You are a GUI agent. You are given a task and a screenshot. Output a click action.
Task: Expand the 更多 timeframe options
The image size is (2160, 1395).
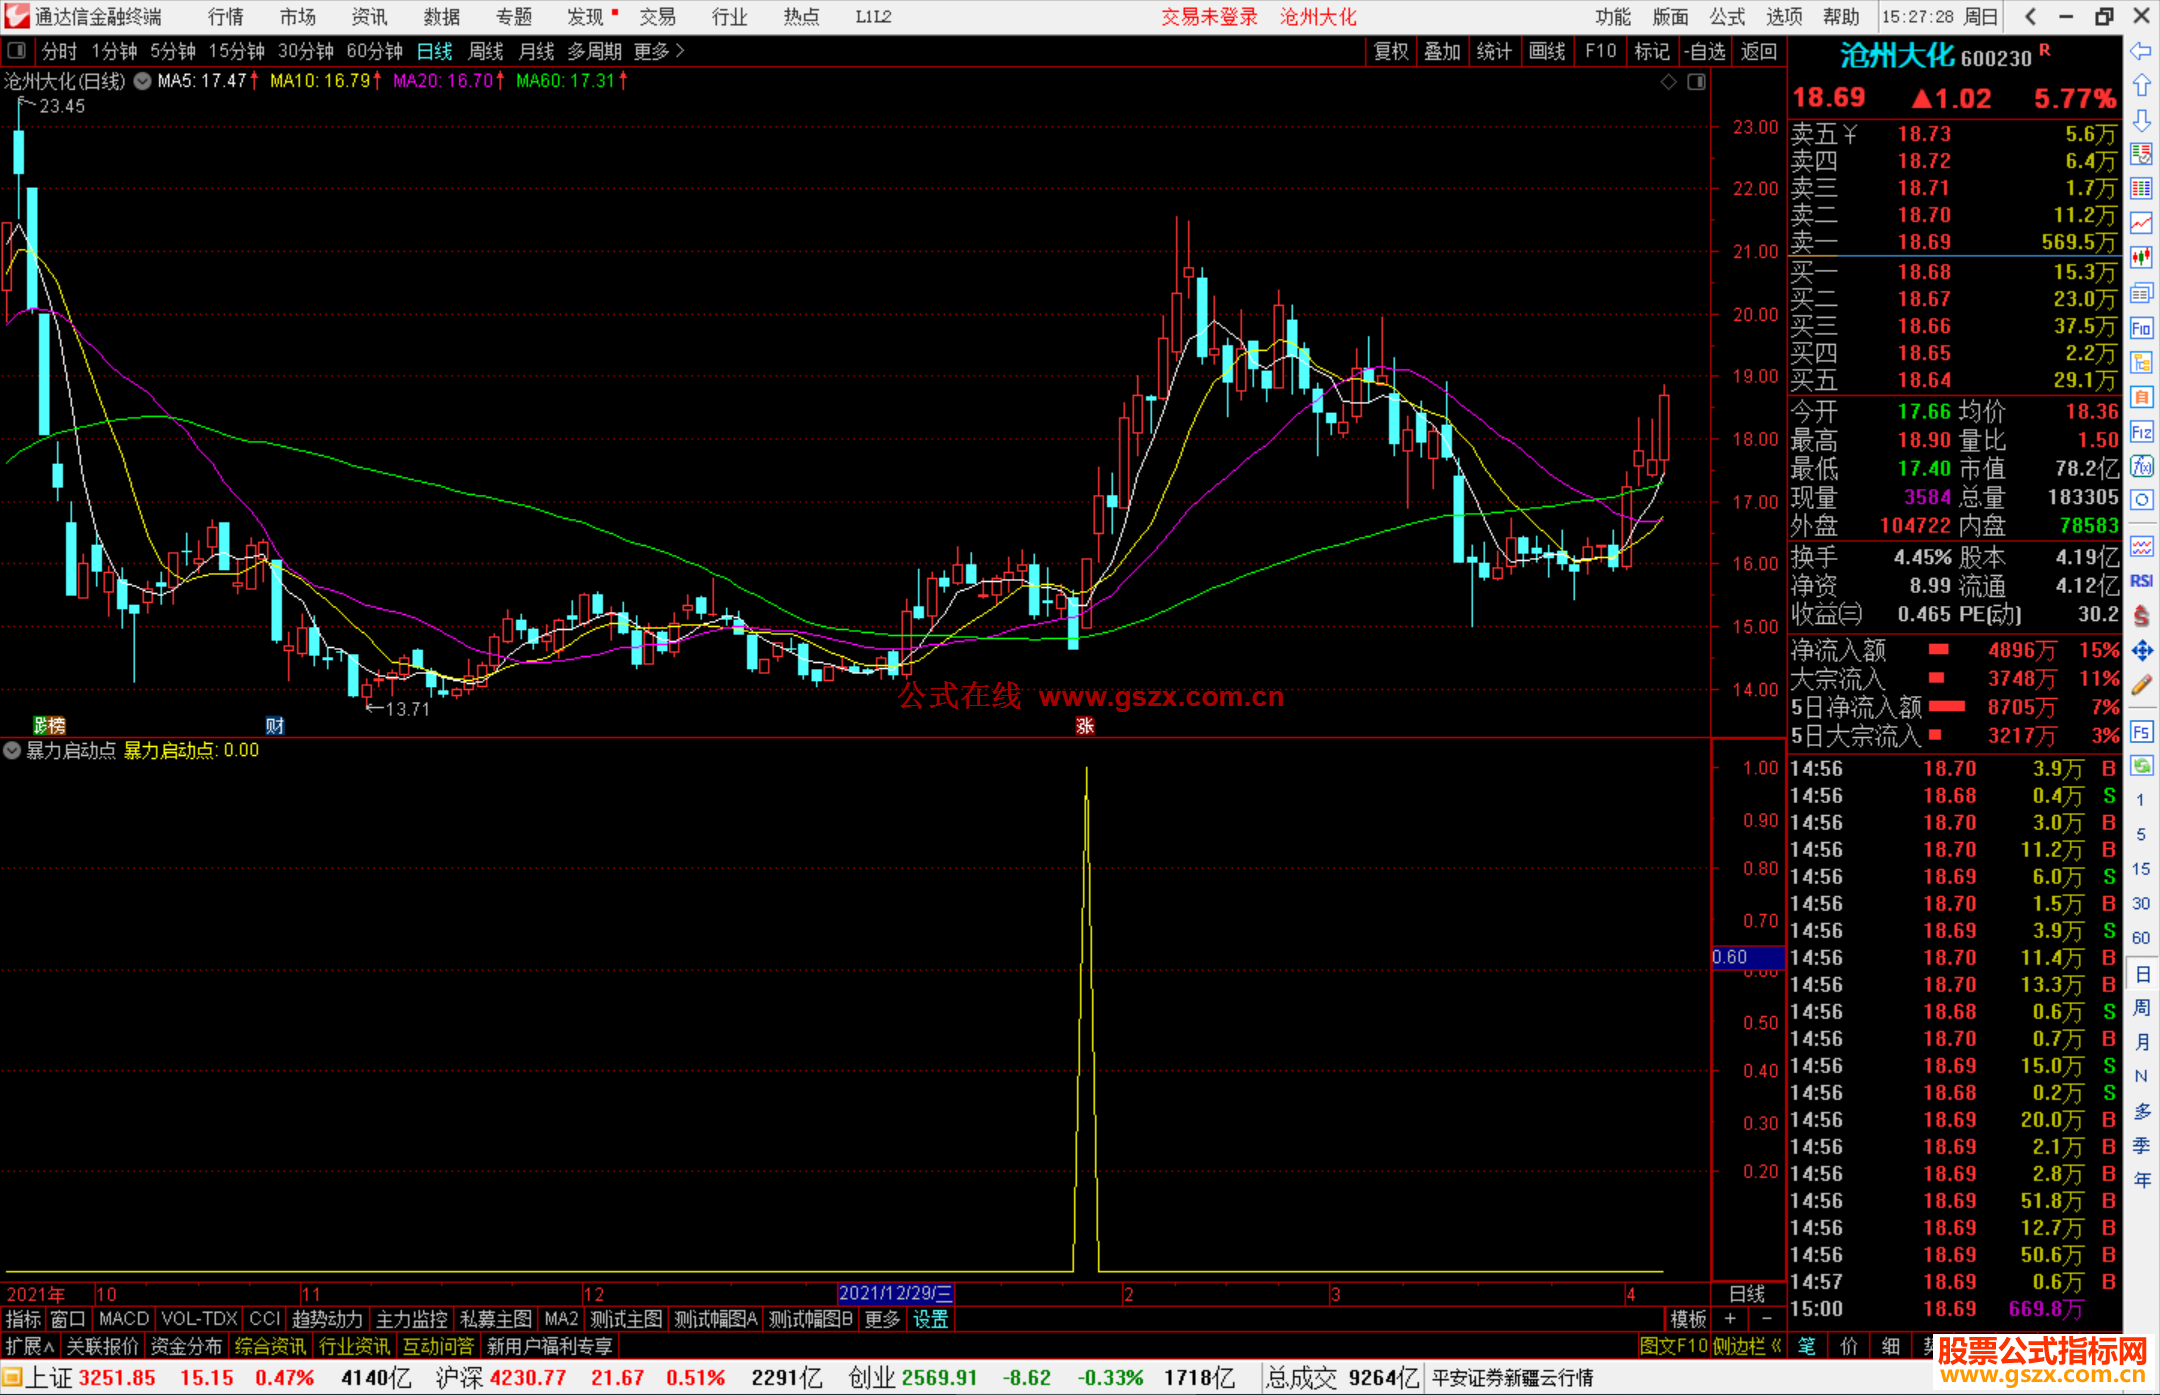(x=659, y=51)
